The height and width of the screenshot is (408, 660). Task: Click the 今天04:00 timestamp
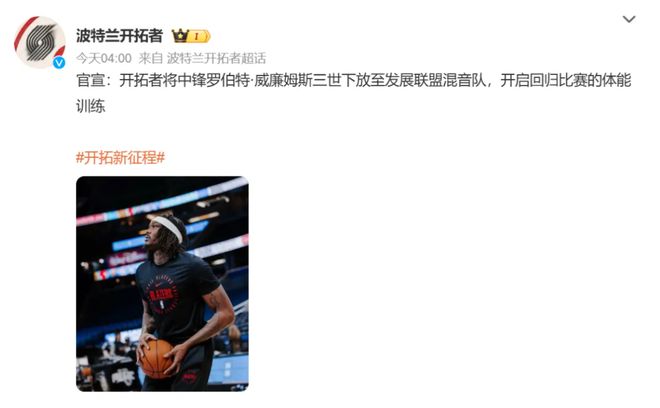click(x=104, y=58)
